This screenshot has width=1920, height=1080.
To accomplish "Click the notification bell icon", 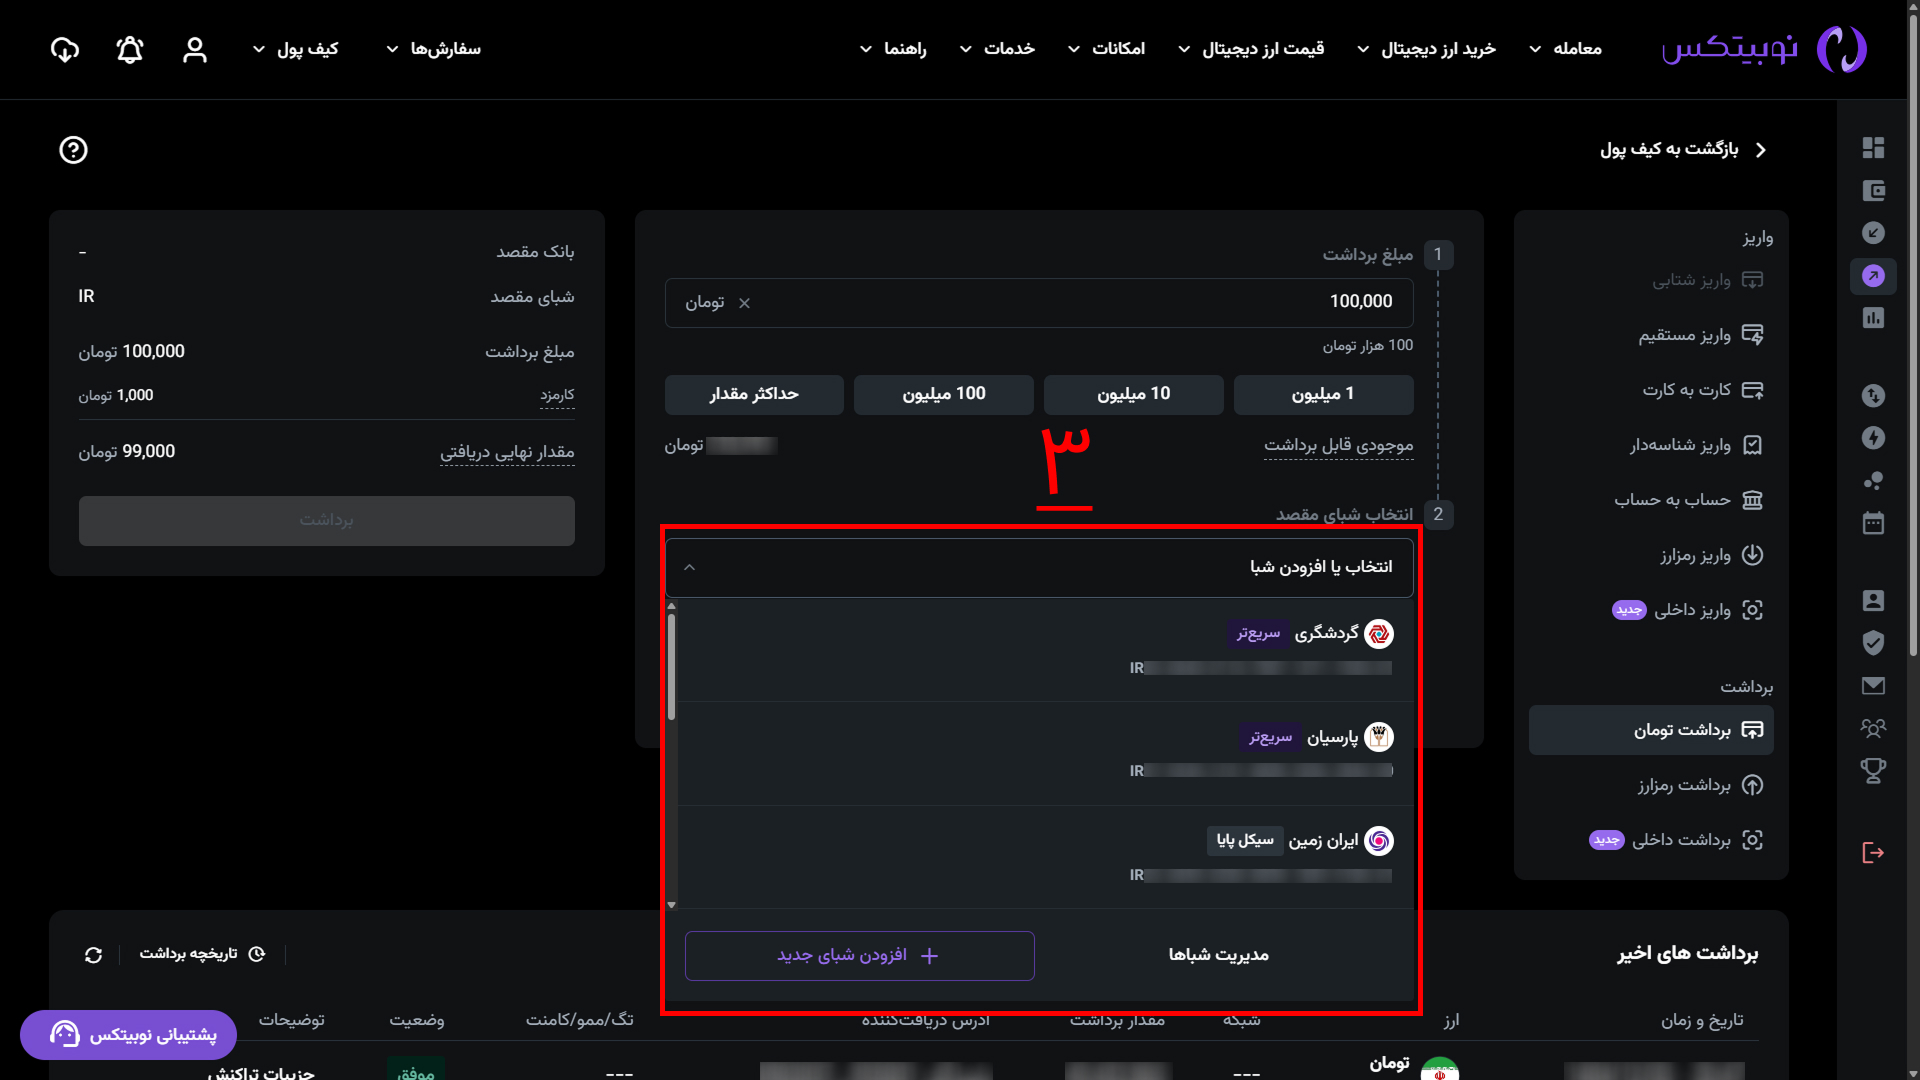I will (130, 50).
